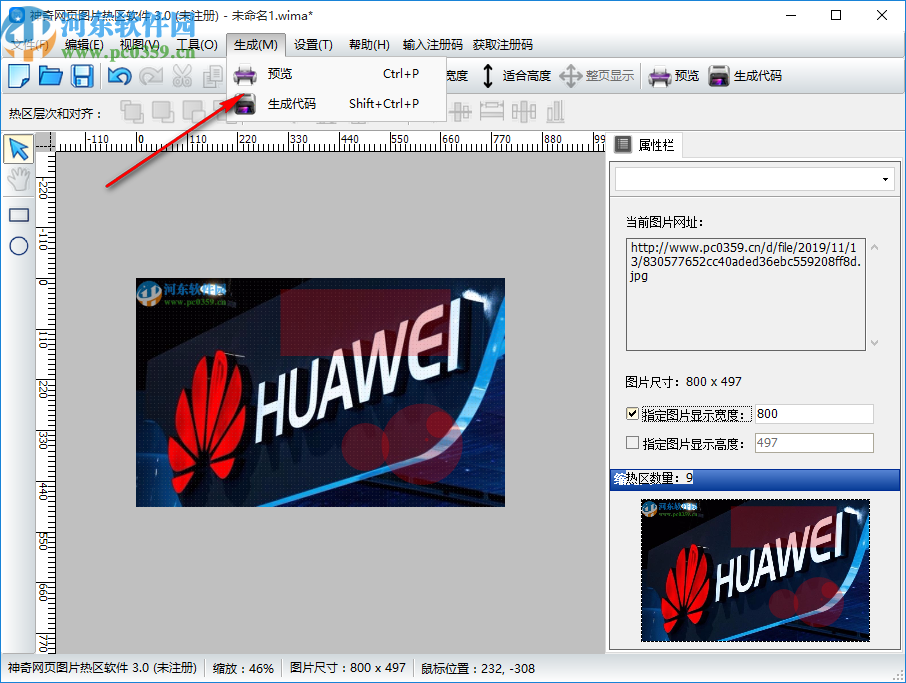The image size is (906, 683).
Task: Select 生成代码 from the open menu
Action: click(293, 103)
